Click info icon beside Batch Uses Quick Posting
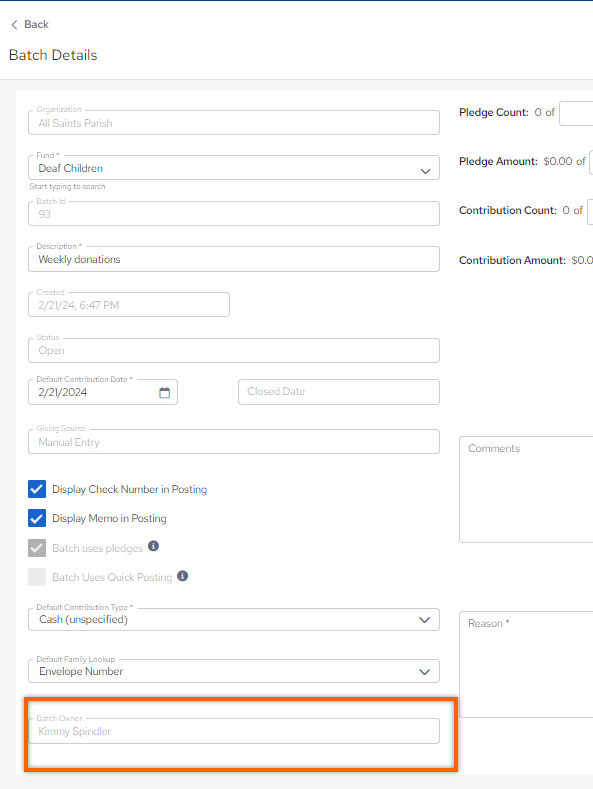The width and height of the screenshot is (593, 789). [x=183, y=576]
